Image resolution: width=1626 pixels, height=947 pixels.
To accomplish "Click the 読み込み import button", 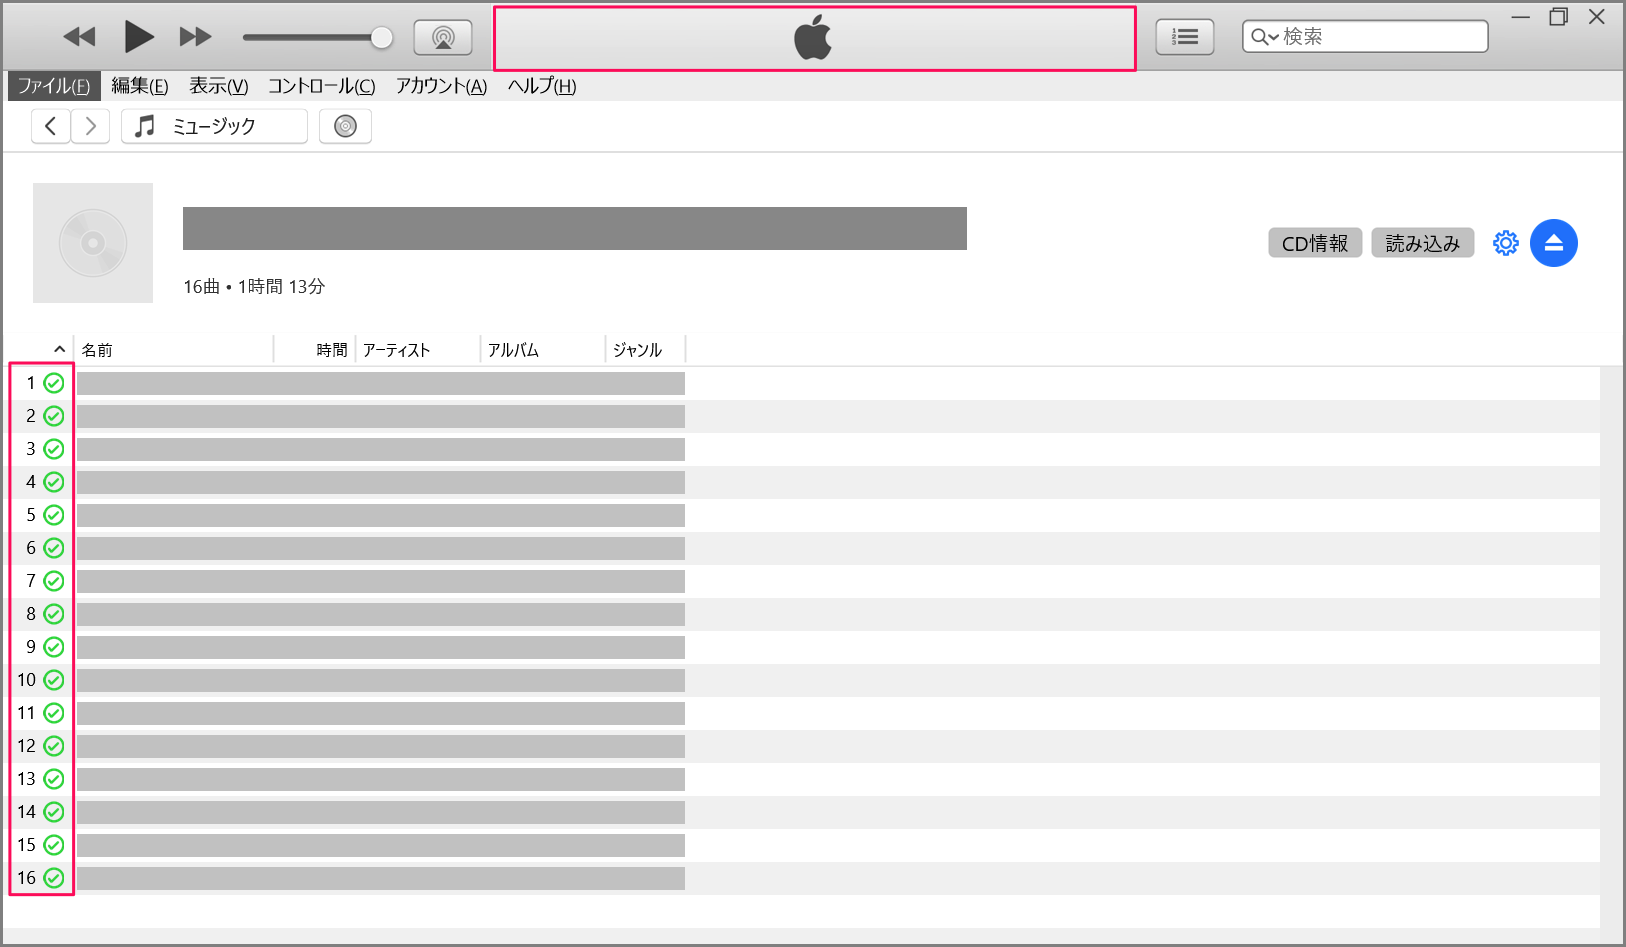I will (x=1422, y=243).
